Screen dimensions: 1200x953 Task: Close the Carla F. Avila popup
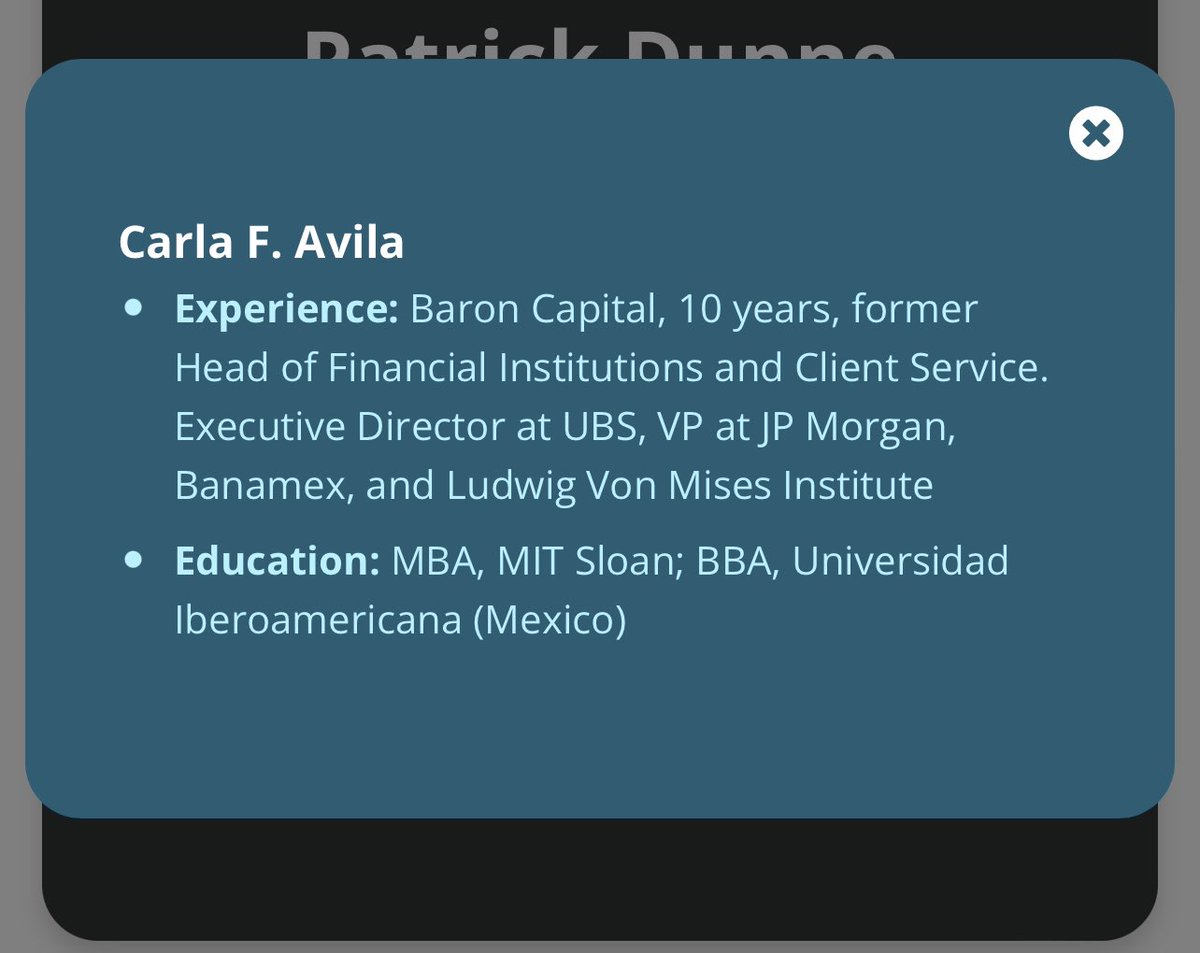1096,134
